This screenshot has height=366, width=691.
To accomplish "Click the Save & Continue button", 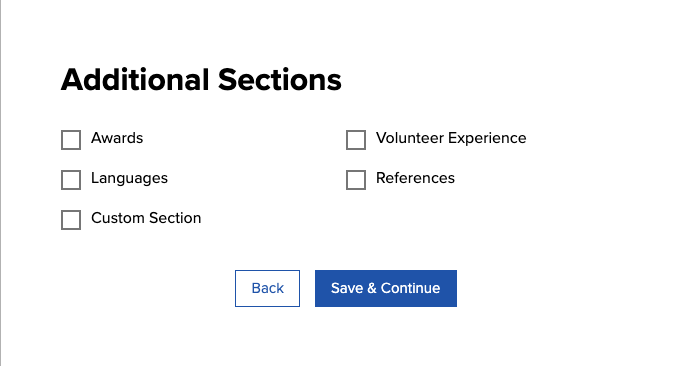I will [386, 288].
